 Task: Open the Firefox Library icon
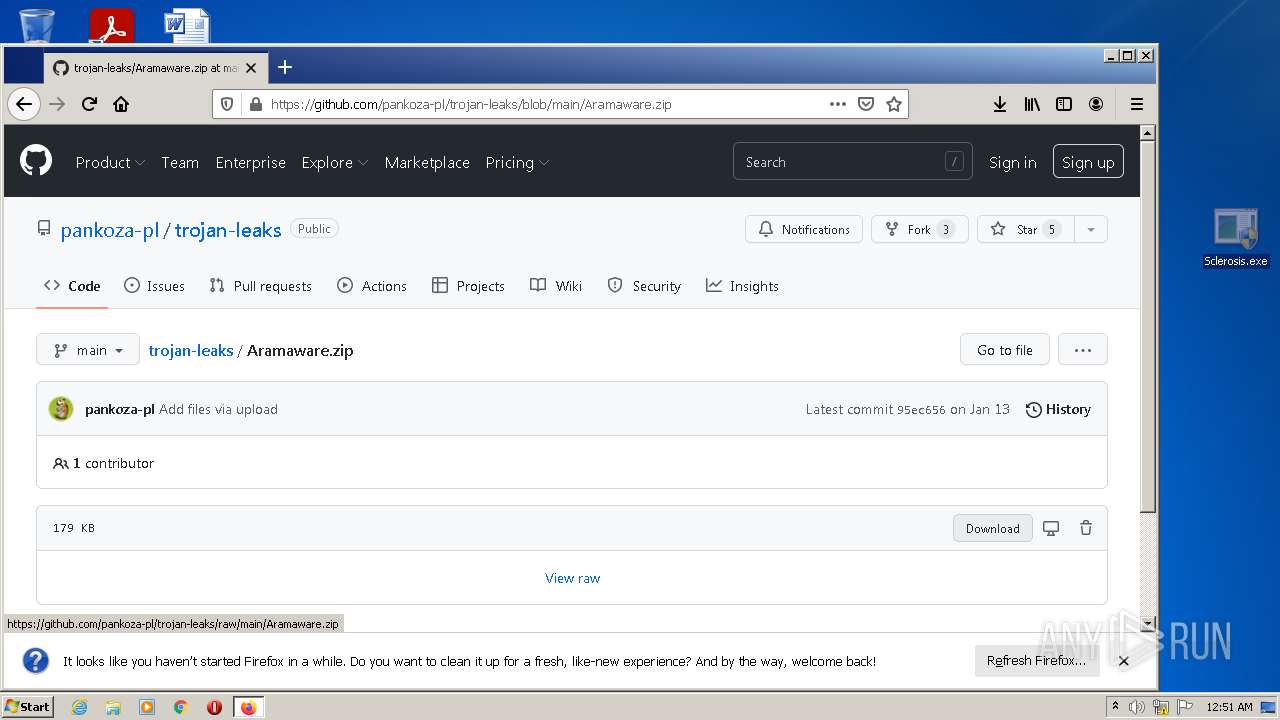pos(1032,104)
